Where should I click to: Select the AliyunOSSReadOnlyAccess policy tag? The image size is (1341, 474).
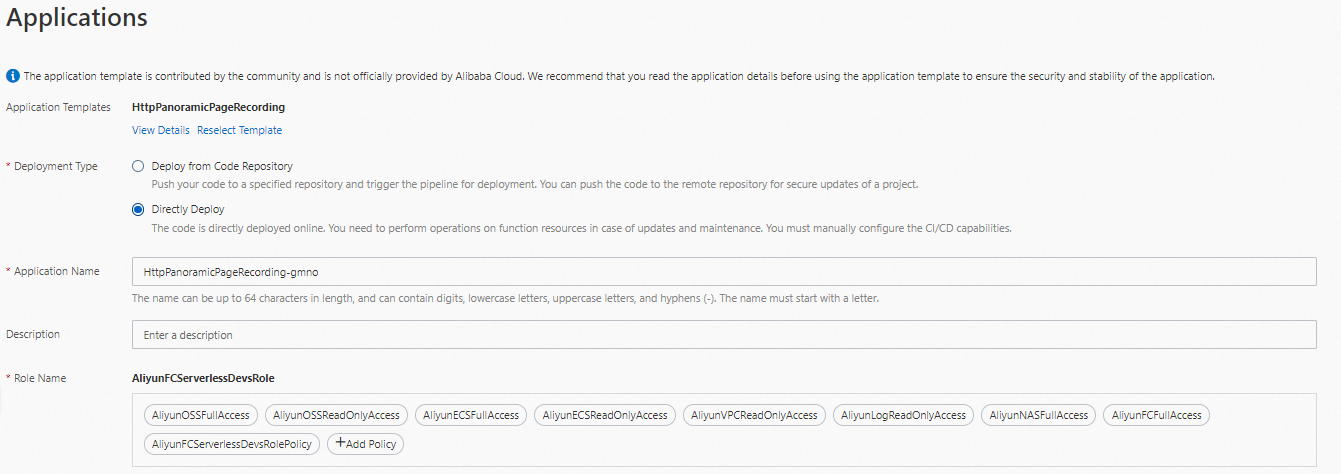click(336, 415)
